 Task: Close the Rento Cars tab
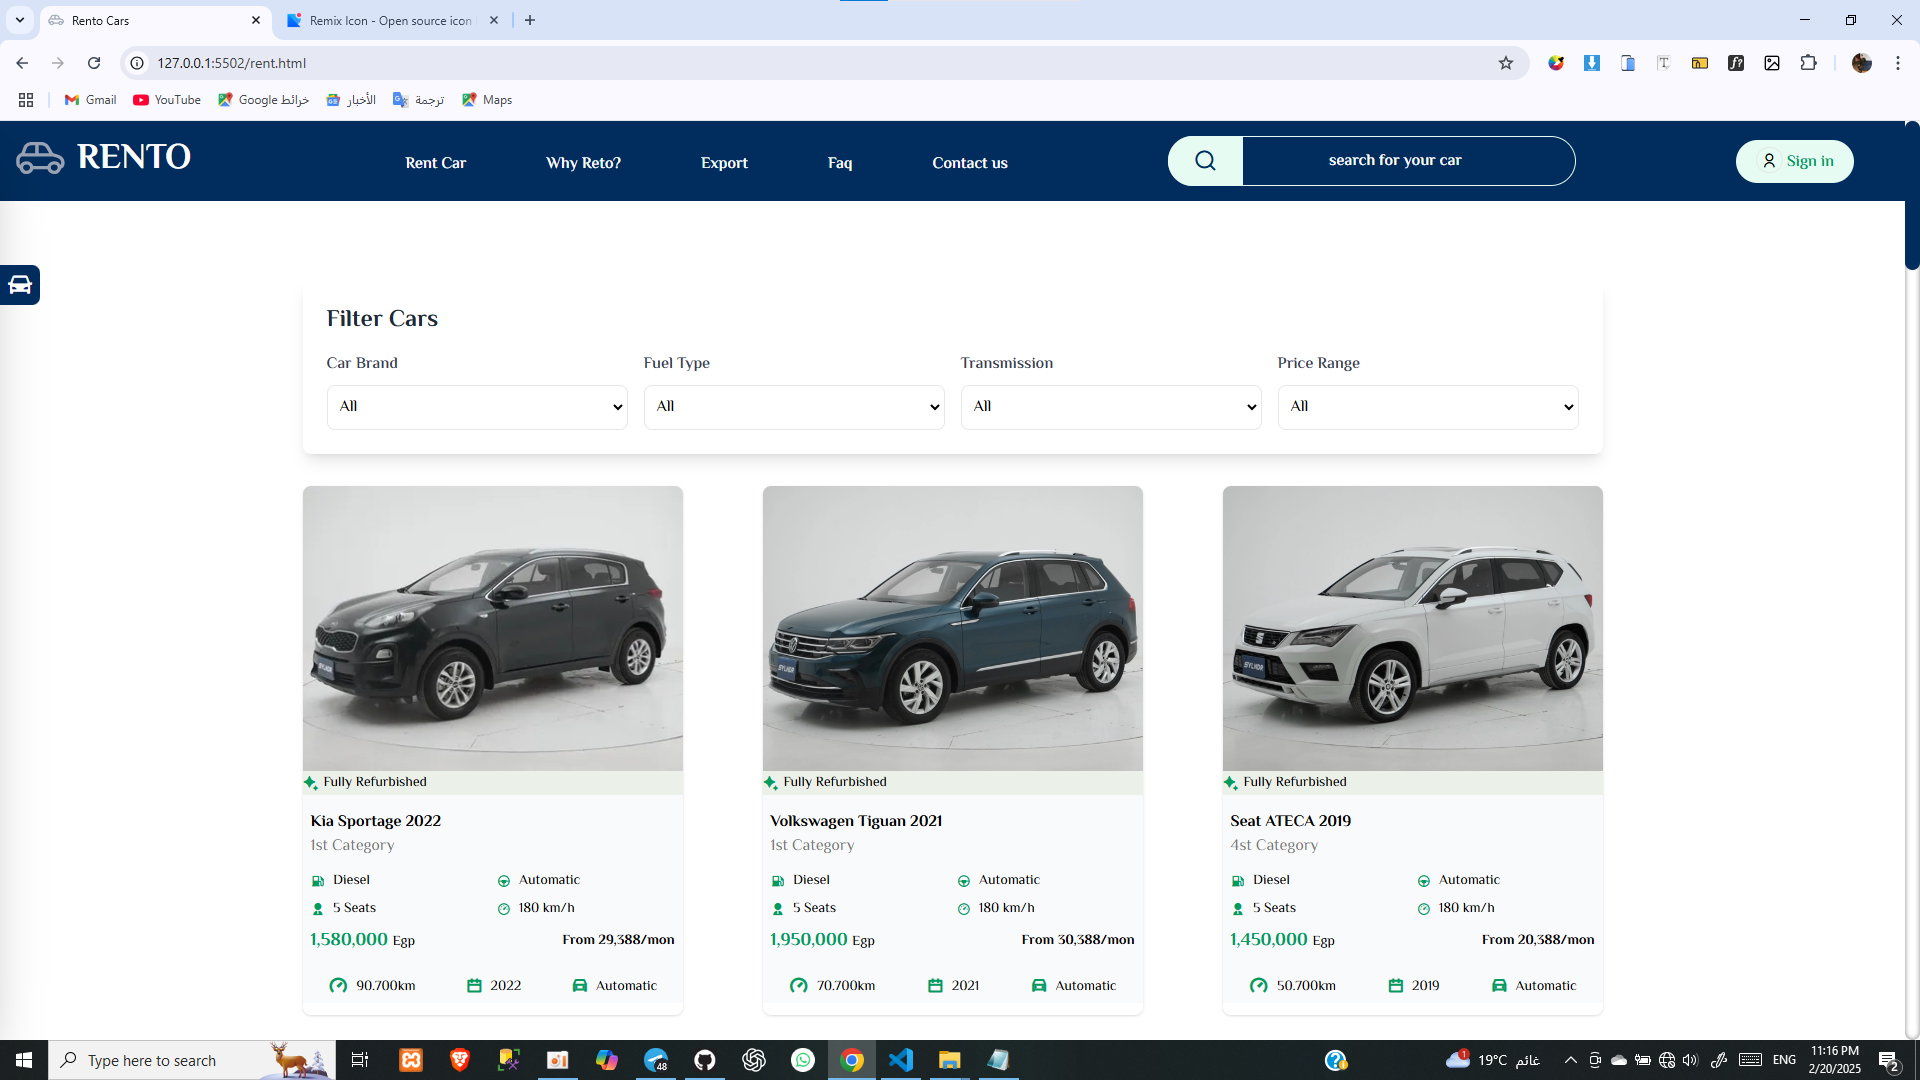point(256,20)
